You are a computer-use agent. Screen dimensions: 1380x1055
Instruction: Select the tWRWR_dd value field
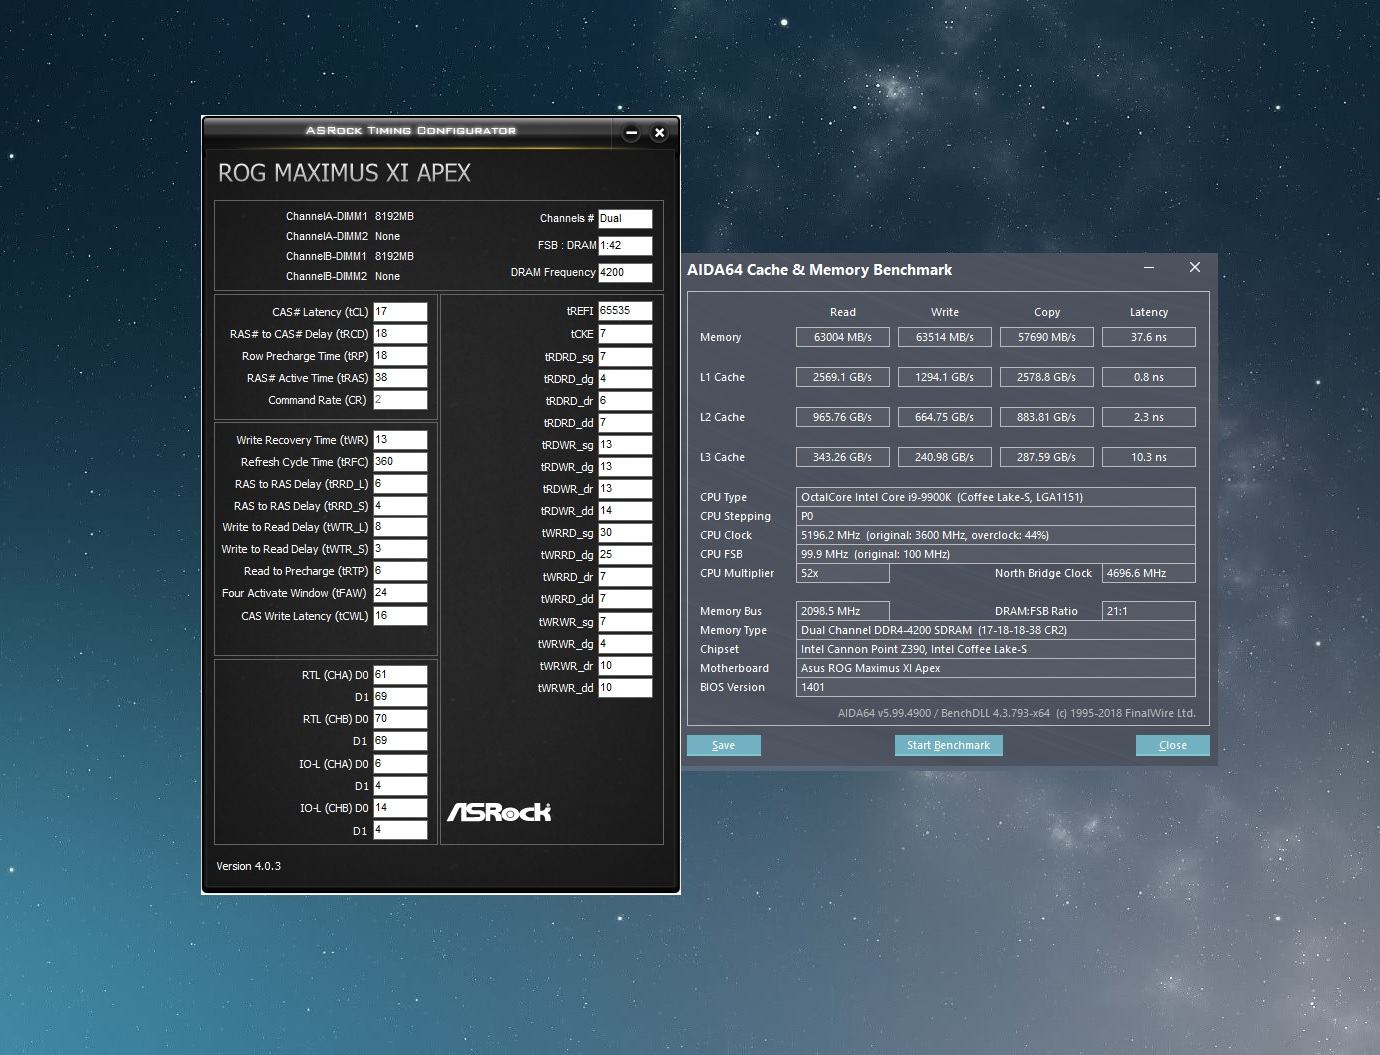[x=625, y=688]
